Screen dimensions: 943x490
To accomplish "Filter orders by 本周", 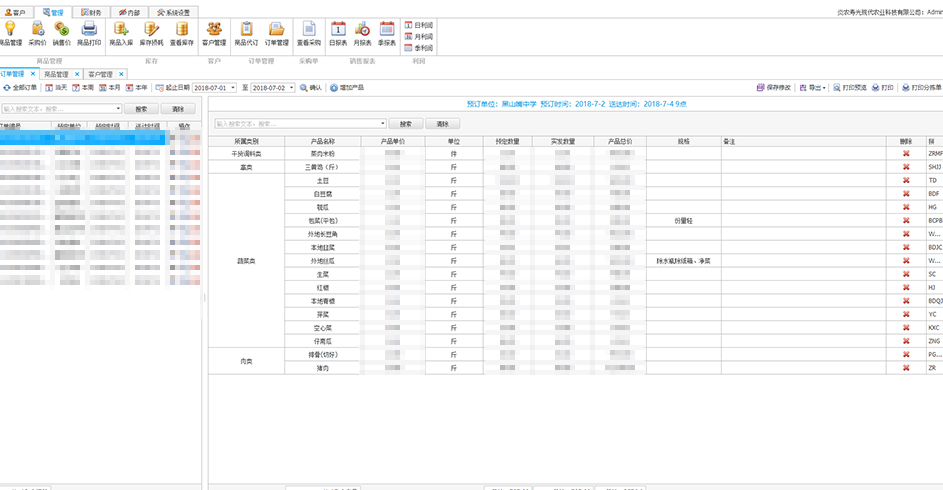I will pyautogui.click(x=83, y=88).
